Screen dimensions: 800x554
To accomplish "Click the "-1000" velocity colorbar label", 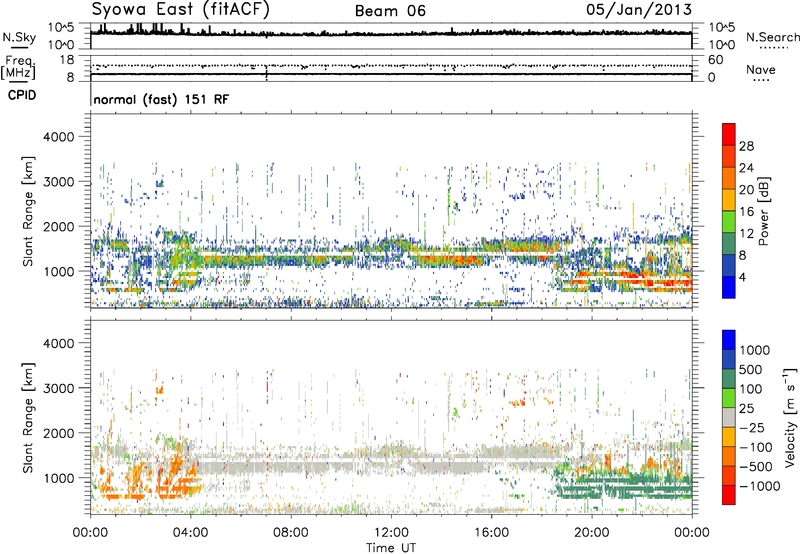I will (x=760, y=486).
